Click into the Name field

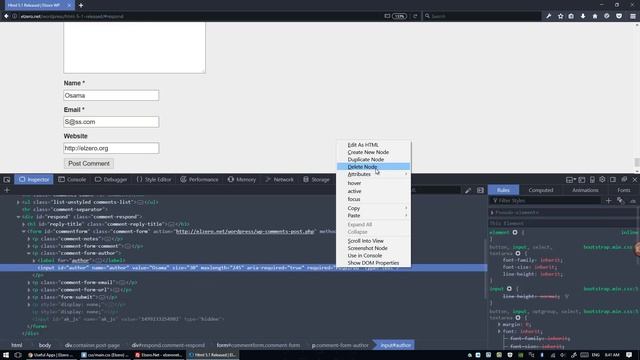tap(111, 96)
